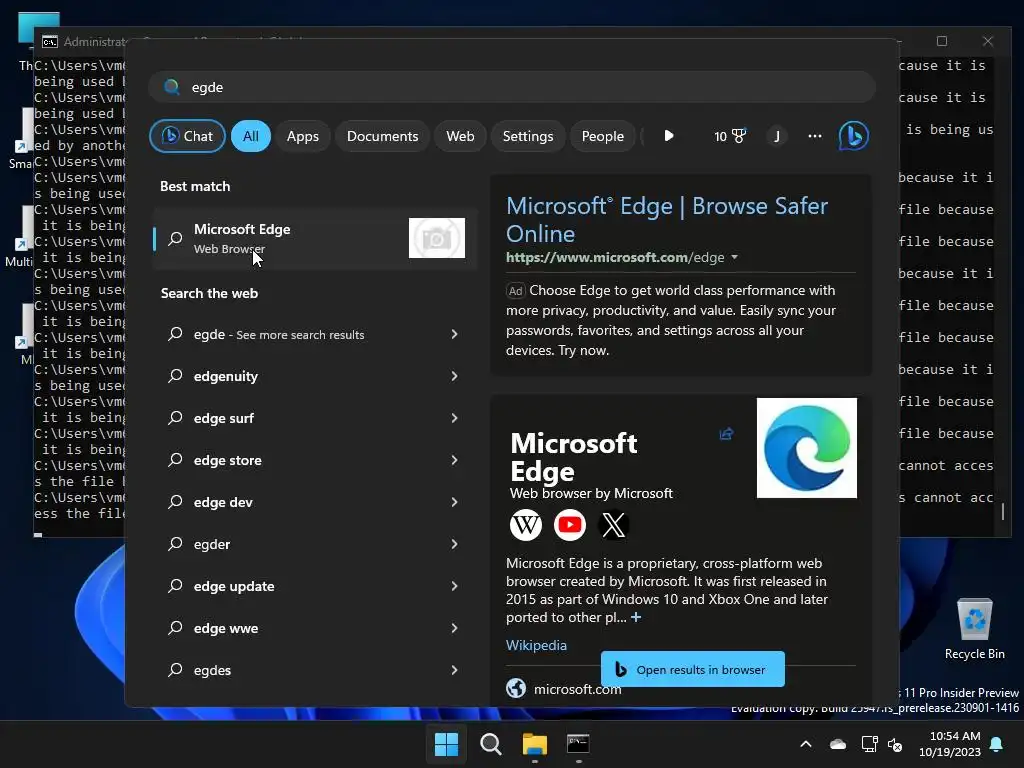Select the Settings filter tab

pos(528,136)
